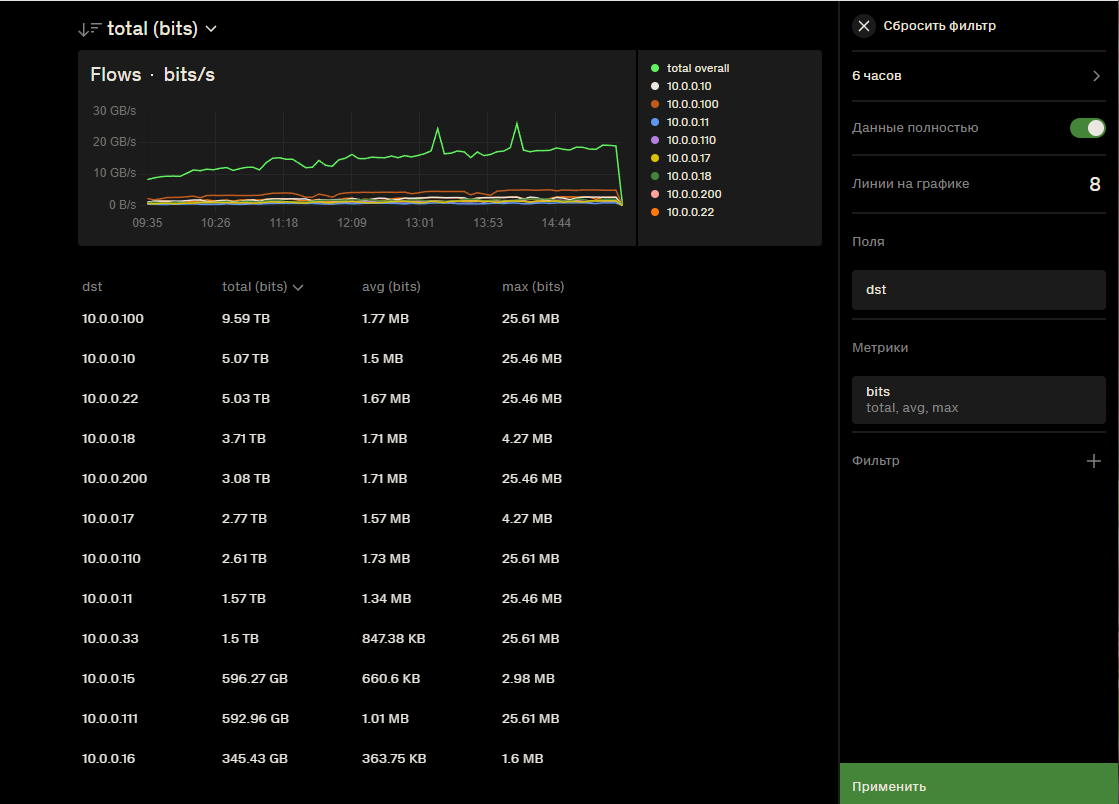Hide the 10.0.0.200 legend series

tap(693, 194)
